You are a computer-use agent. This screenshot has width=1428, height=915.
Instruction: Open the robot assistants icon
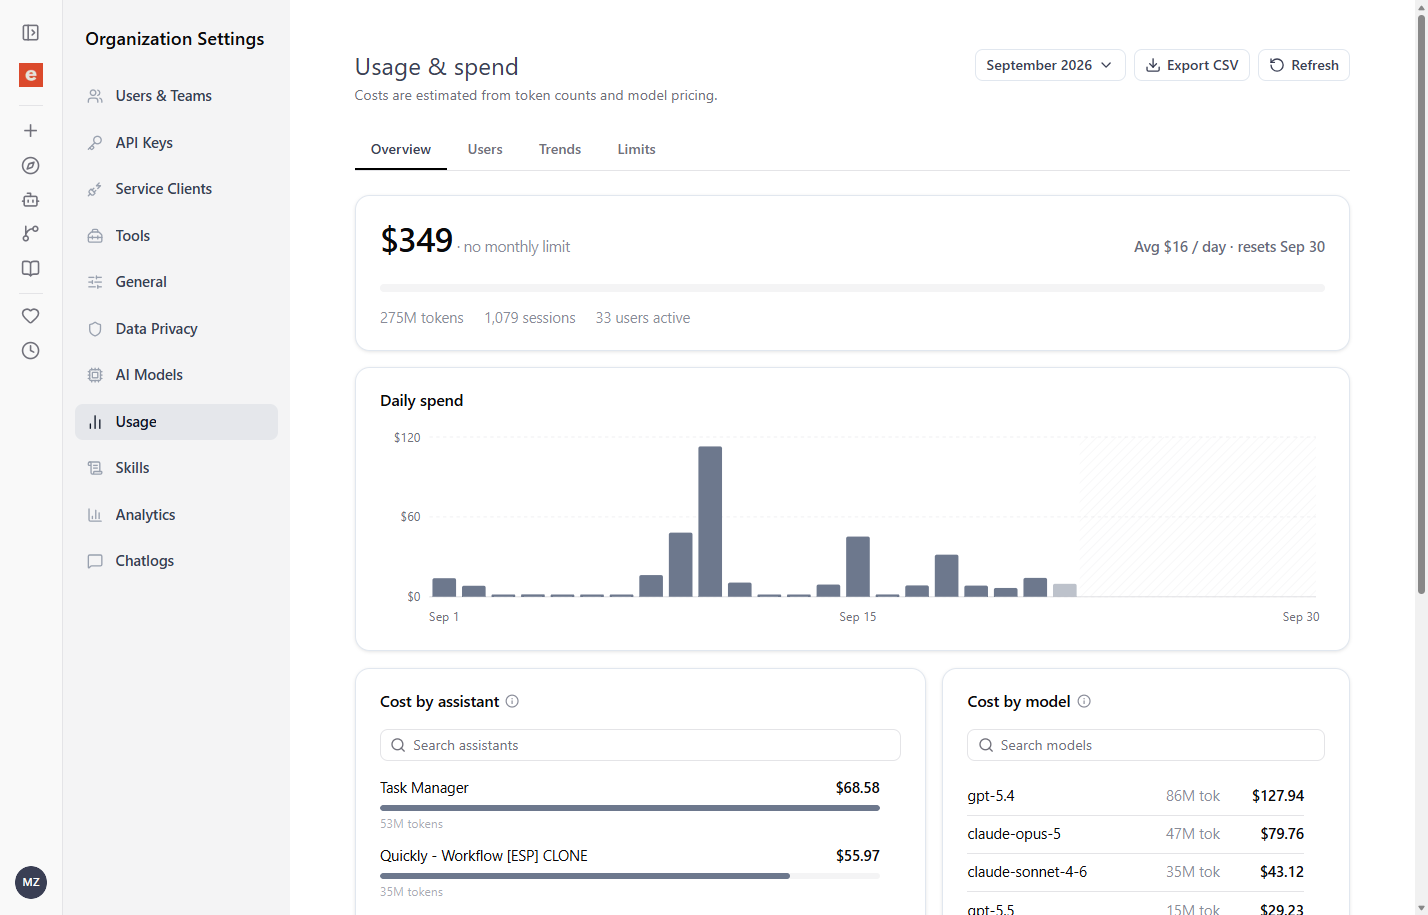pos(31,200)
